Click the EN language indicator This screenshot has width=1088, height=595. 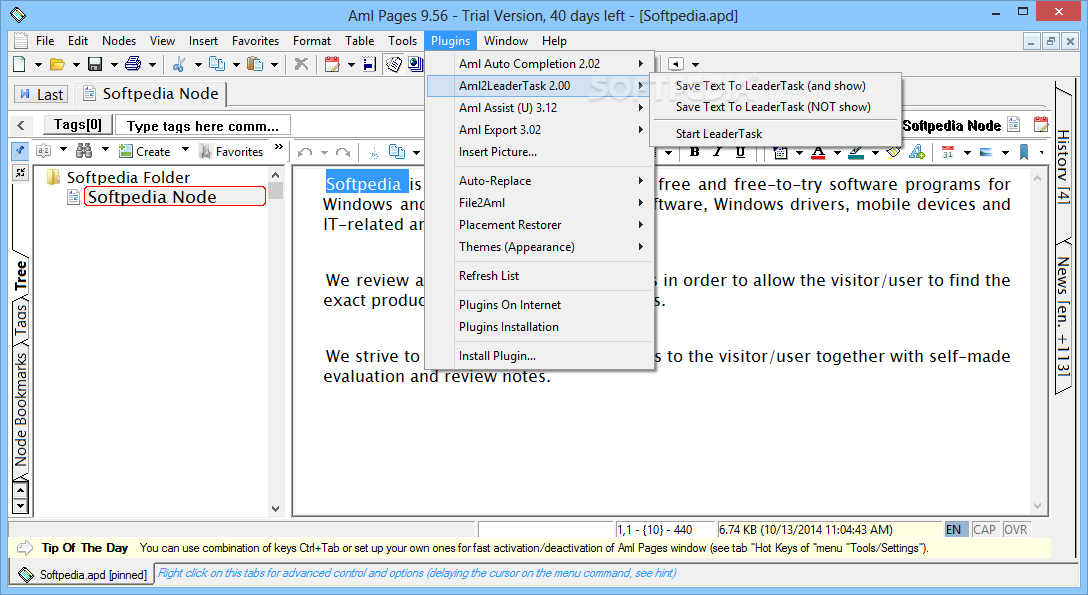[x=953, y=530]
